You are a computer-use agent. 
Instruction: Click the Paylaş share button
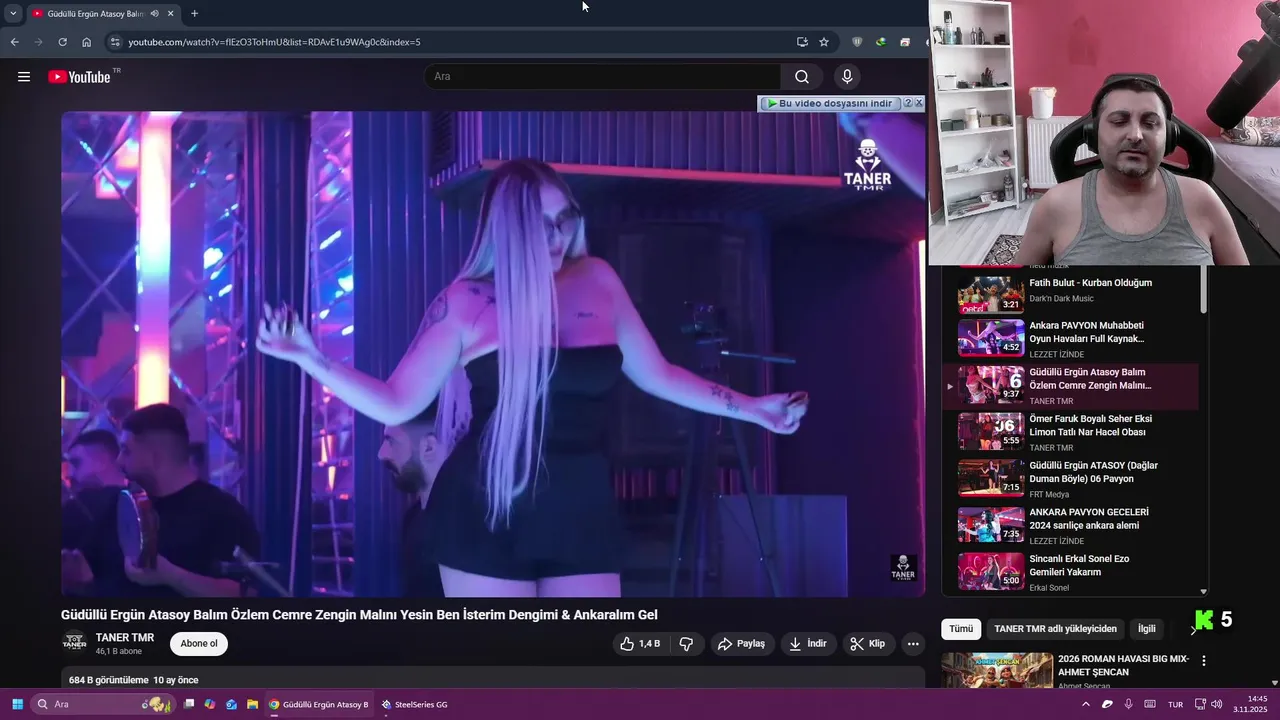[742, 644]
